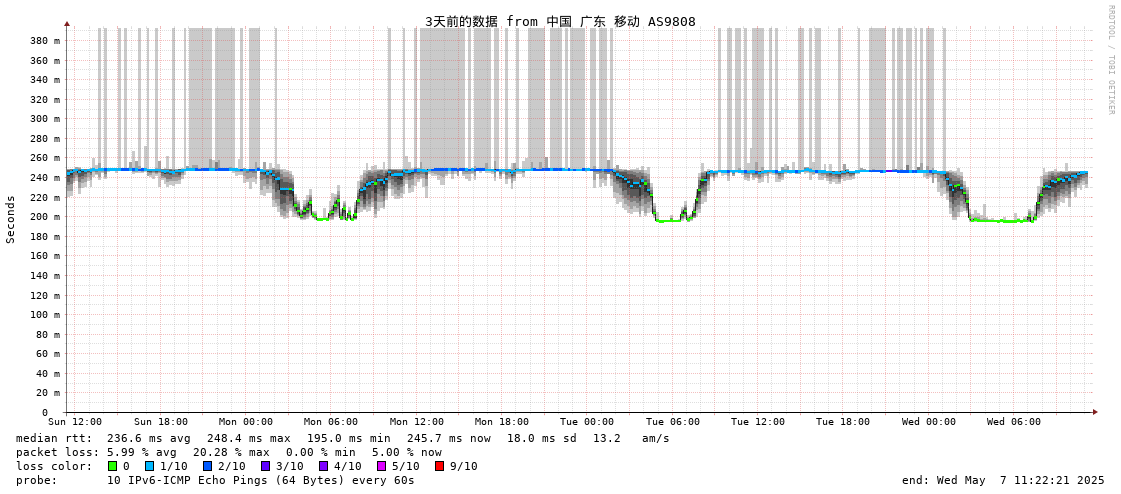
Task: Click the red 9/10 loss swatch
Action: coord(439,466)
